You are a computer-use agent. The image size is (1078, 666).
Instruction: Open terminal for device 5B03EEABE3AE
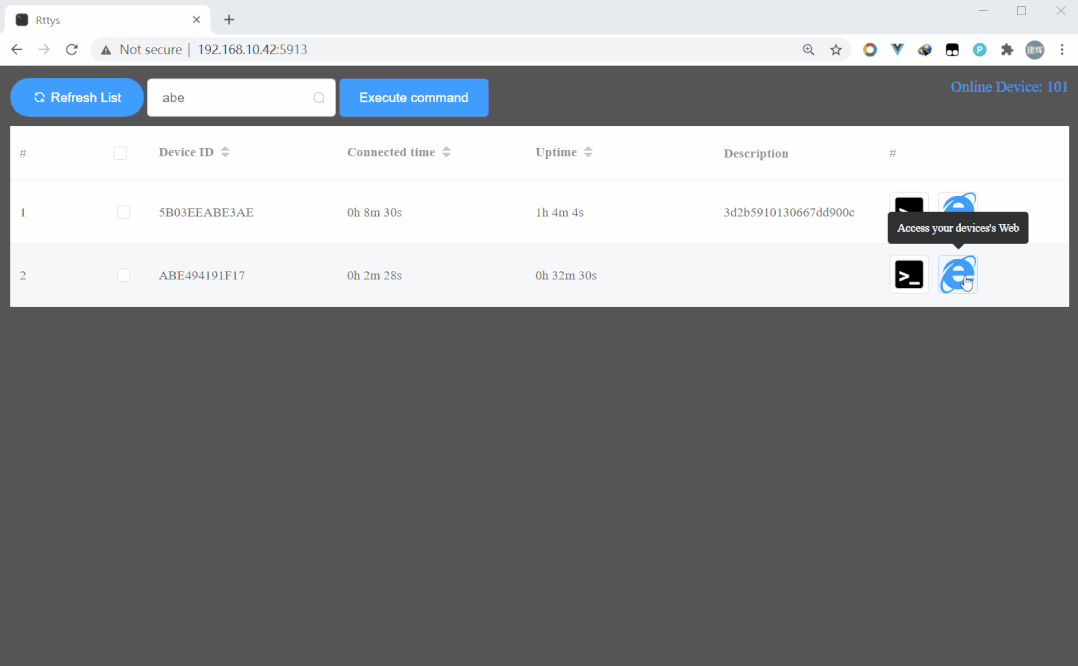908,205
